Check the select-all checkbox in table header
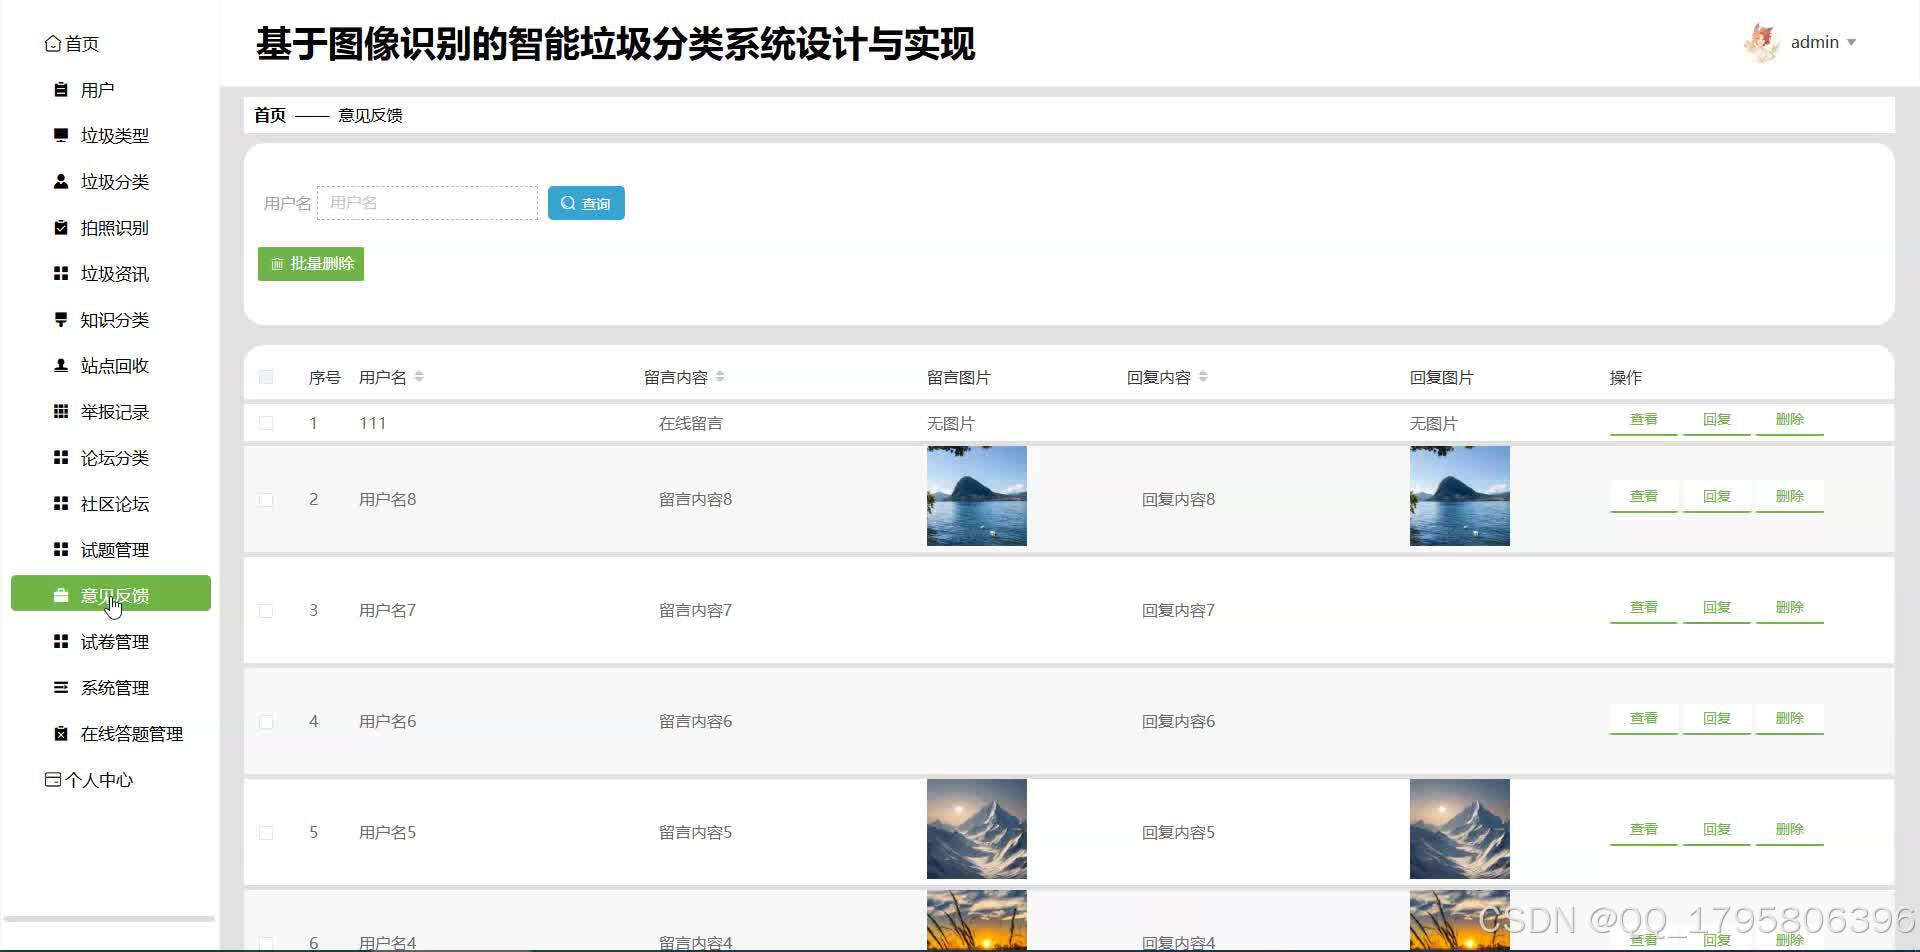Viewport: 1920px width, 952px height. pyautogui.click(x=266, y=376)
